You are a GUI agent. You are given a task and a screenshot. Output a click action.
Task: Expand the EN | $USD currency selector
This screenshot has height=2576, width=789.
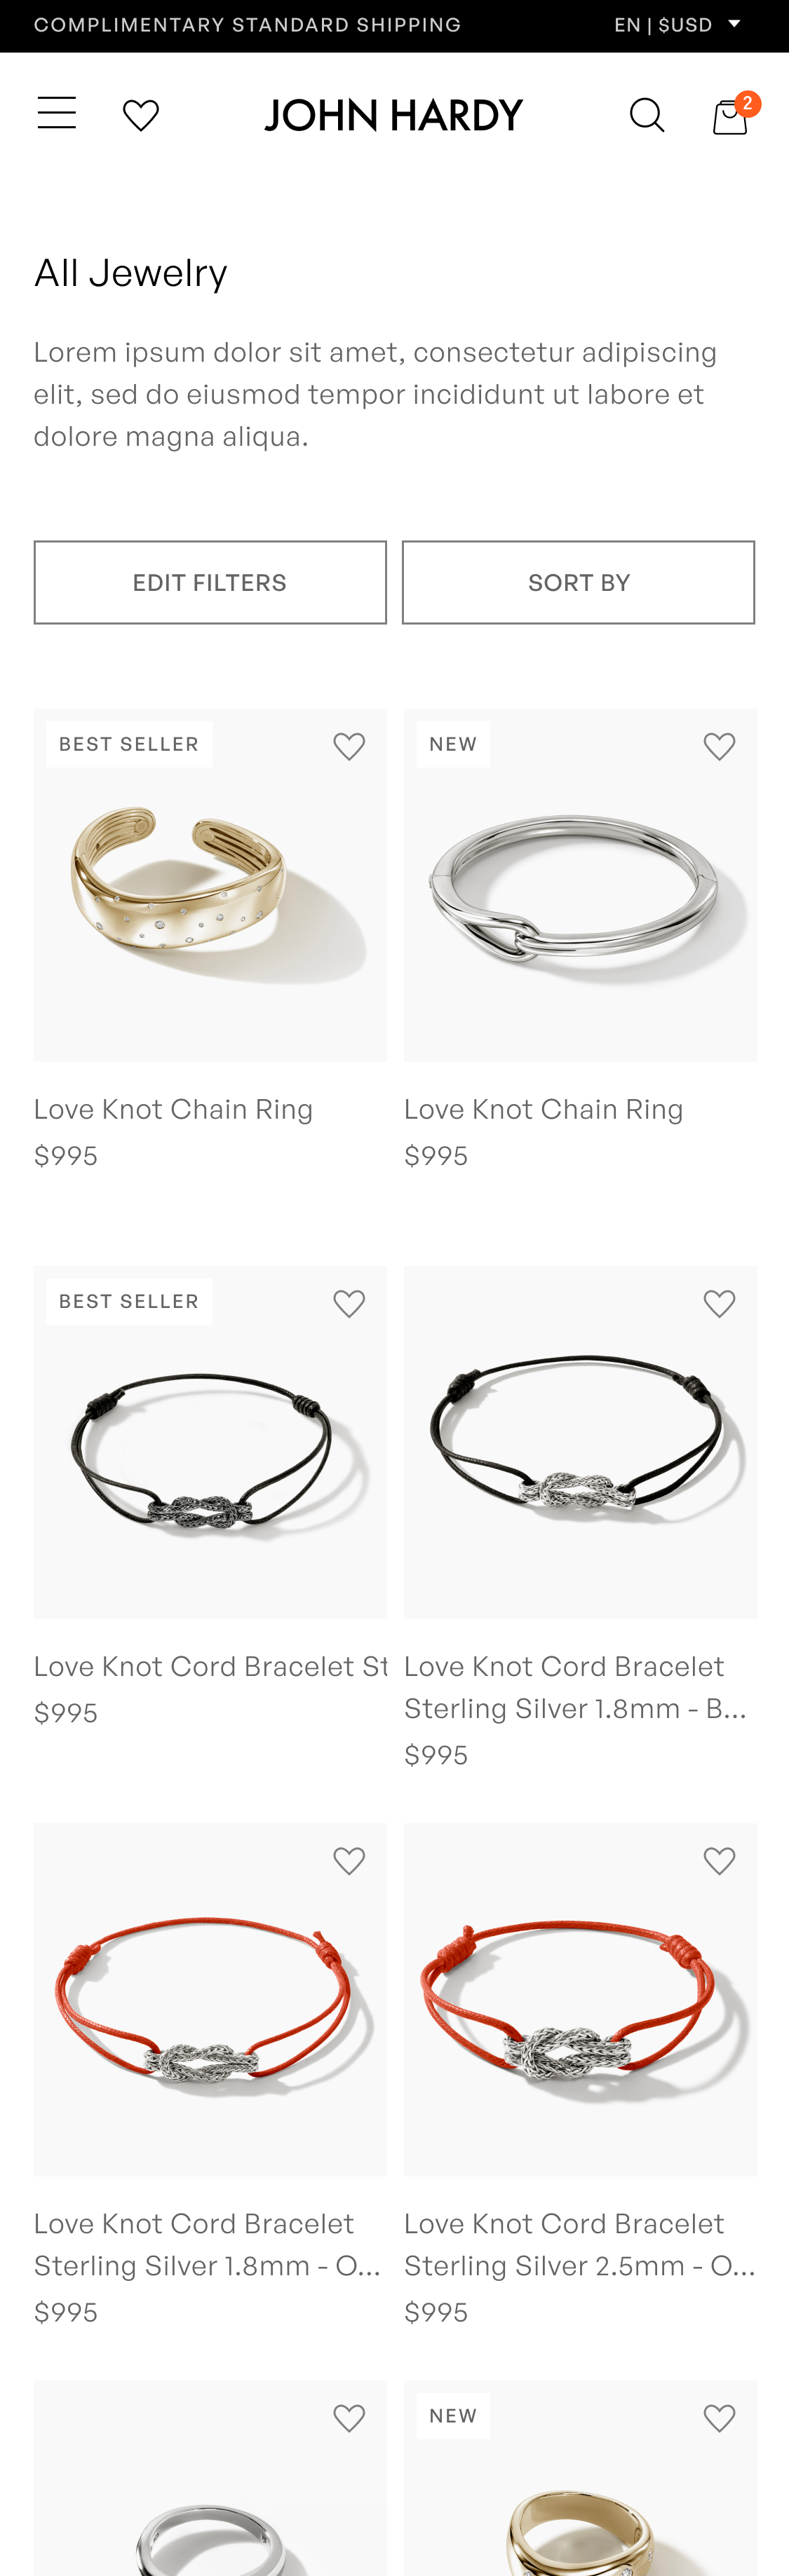(677, 25)
